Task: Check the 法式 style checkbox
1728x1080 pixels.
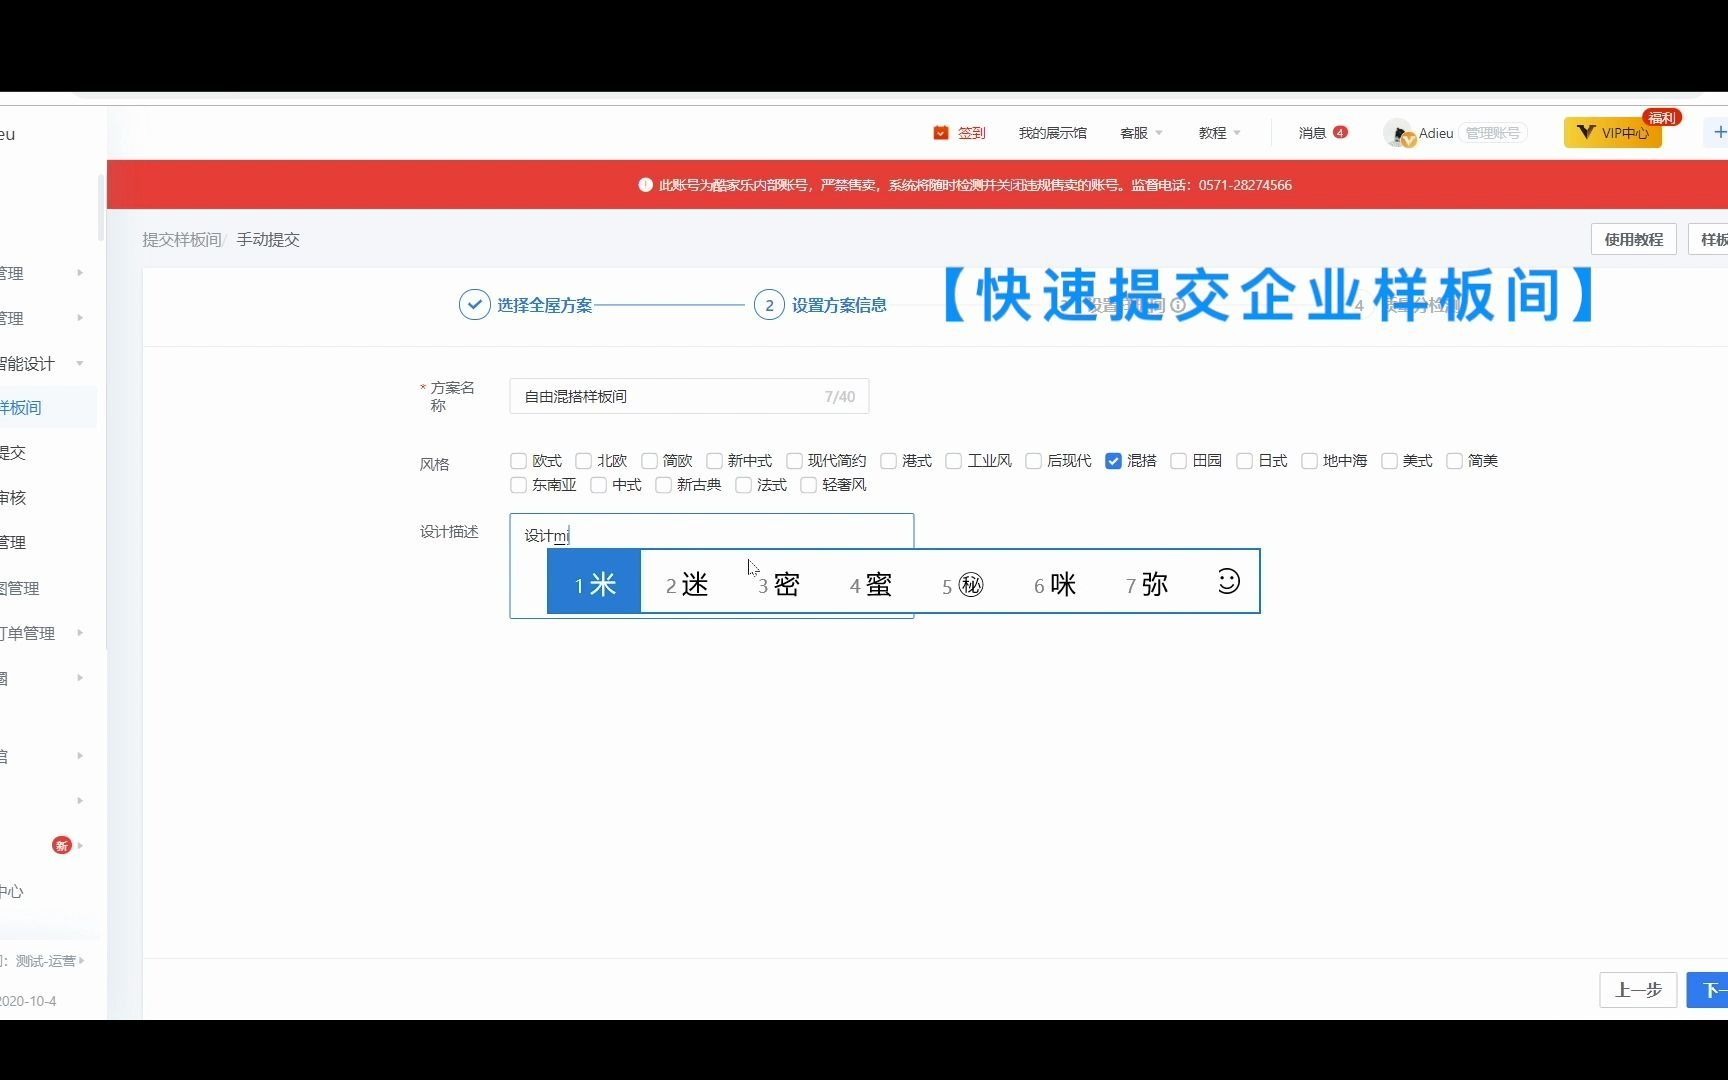Action: click(743, 485)
